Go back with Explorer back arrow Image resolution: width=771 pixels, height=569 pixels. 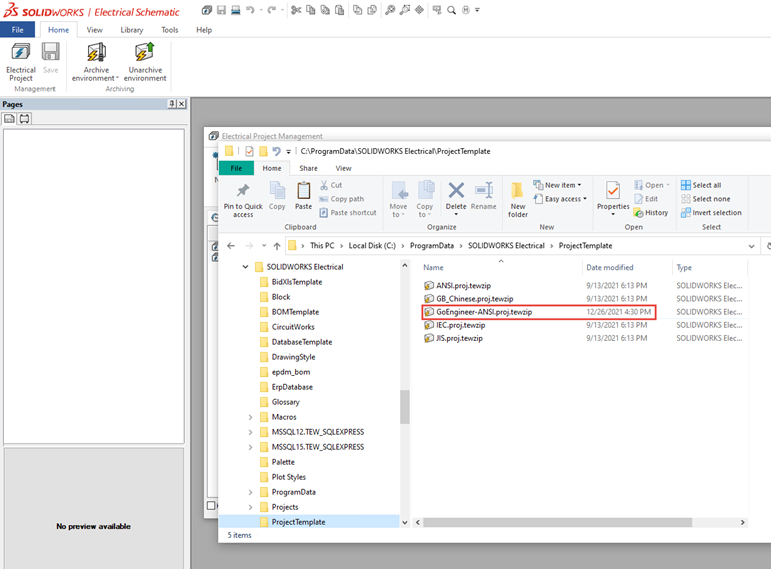pos(231,245)
